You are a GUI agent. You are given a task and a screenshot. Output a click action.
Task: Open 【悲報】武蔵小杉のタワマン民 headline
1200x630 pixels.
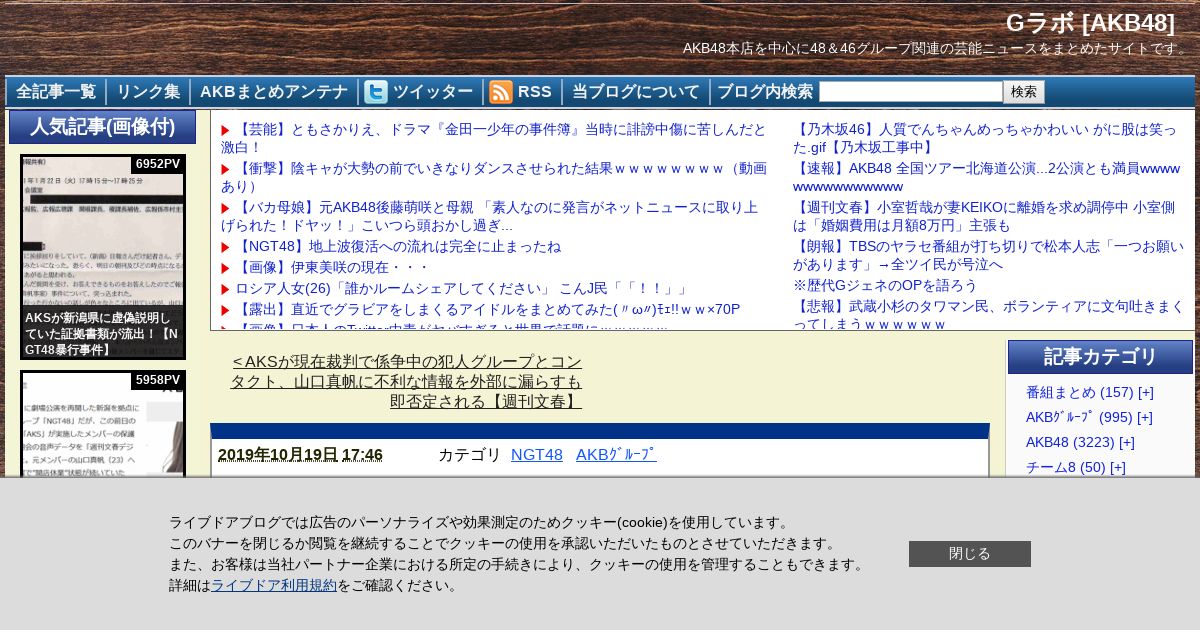(x=988, y=315)
